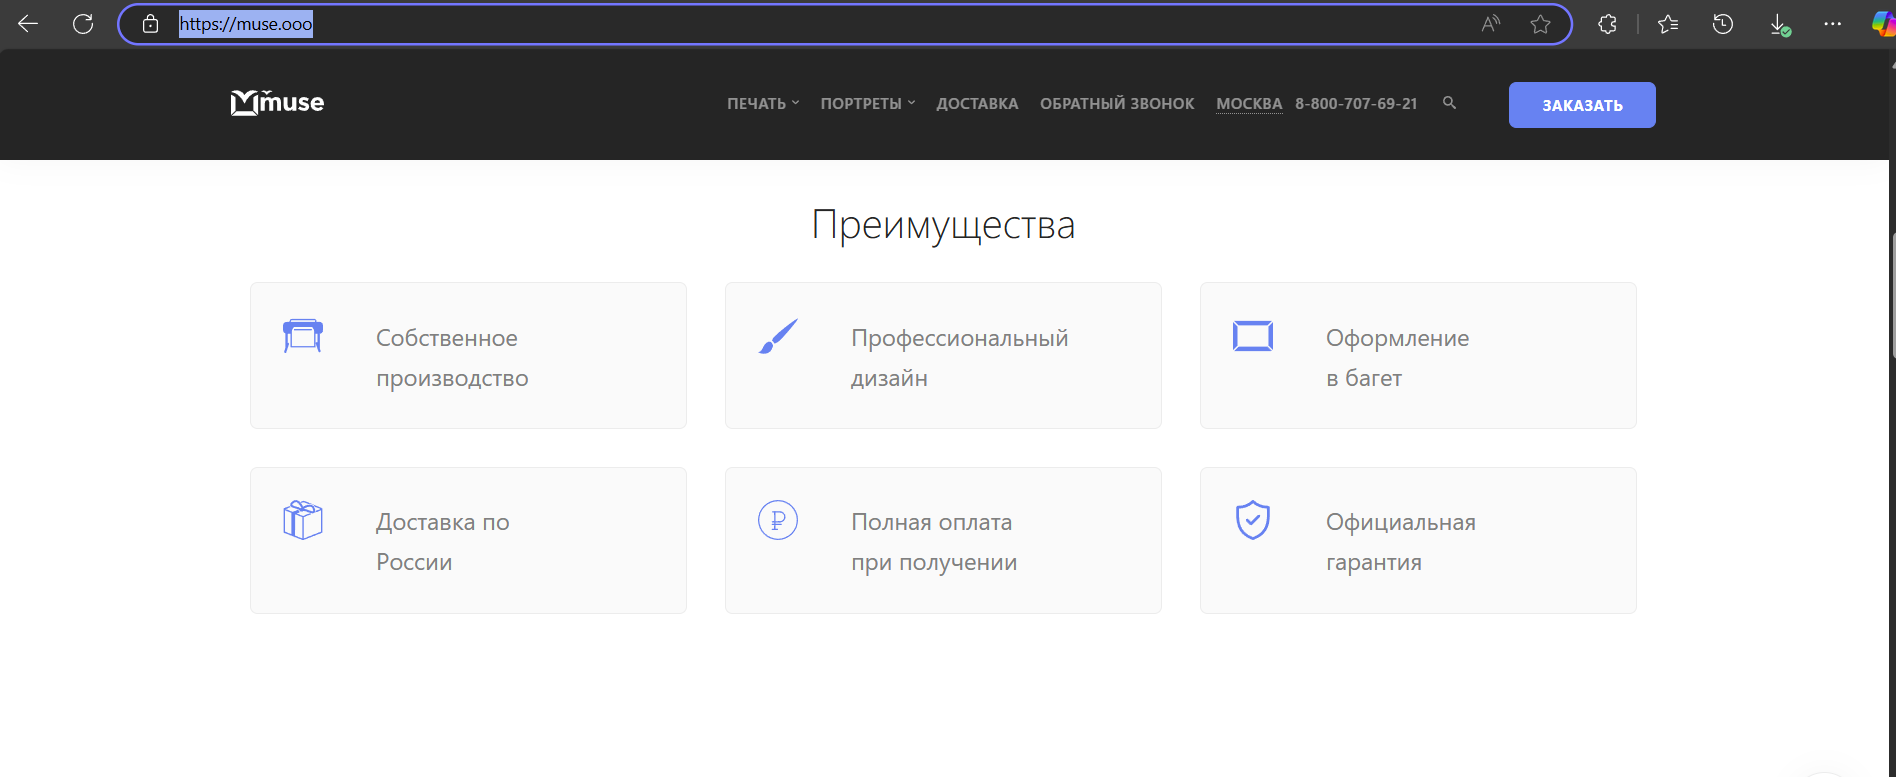
Task: Click the shield icon for Официальная гарантия
Action: (x=1253, y=520)
